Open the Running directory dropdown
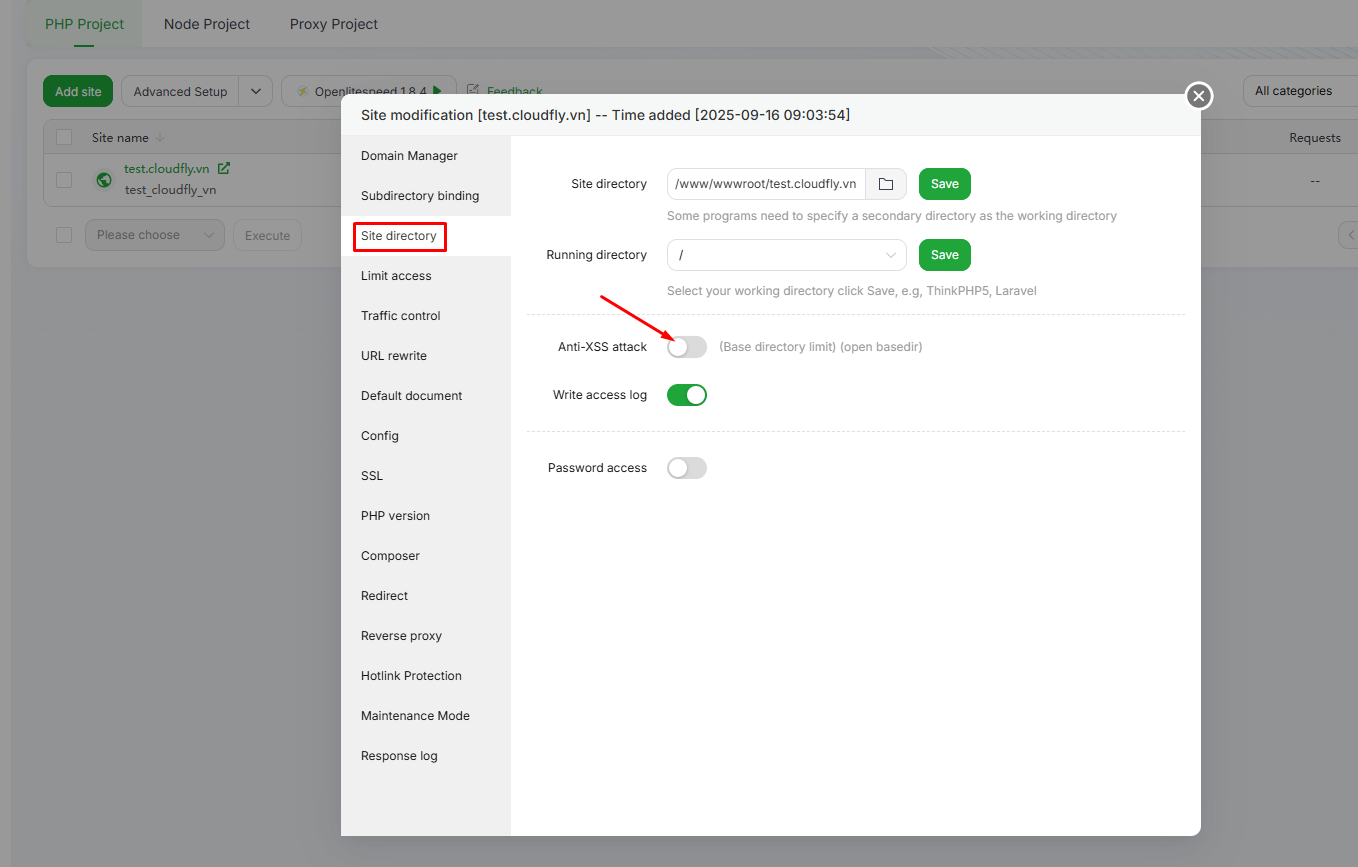The width and height of the screenshot is (1358, 867). click(x=786, y=255)
